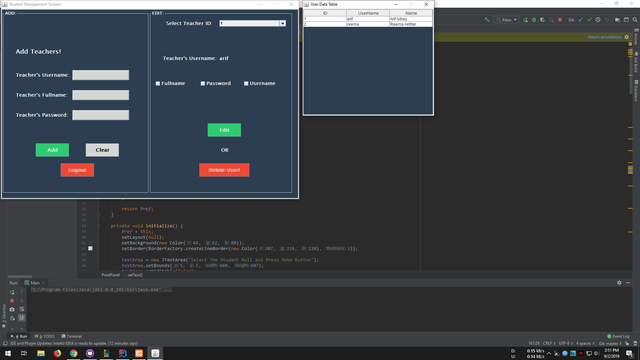The width and height of the screenshot is (640, 360).
Task: Switch to the TODO tool window tab
Action: pos(44,336)
